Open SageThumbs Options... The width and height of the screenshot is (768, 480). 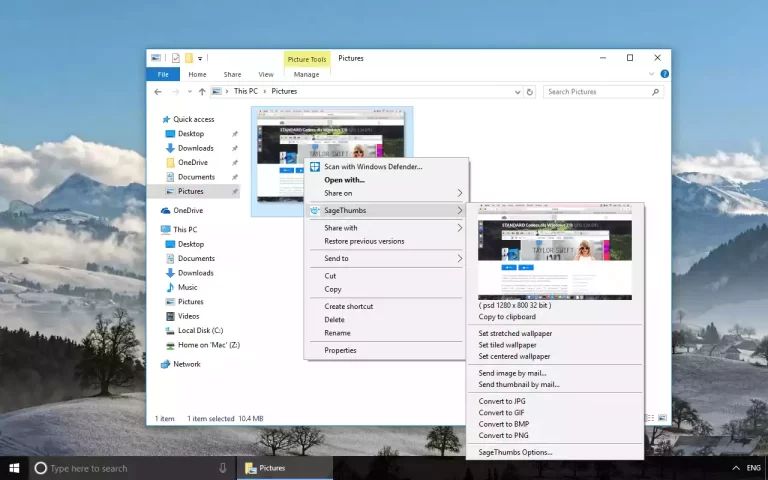tap(515, 452)
